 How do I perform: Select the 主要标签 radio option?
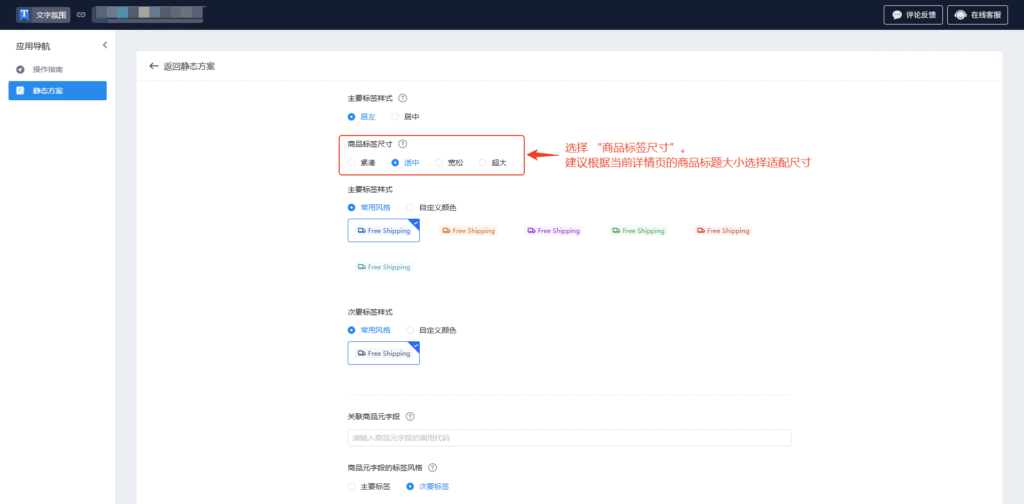tap(351, 486)
